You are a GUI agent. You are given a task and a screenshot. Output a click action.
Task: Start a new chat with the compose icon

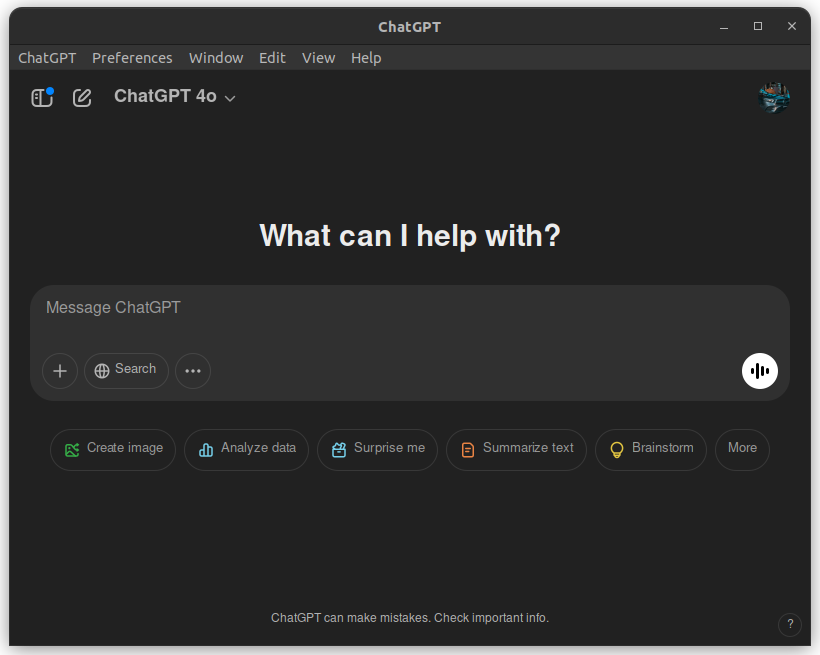click(82, 98)
